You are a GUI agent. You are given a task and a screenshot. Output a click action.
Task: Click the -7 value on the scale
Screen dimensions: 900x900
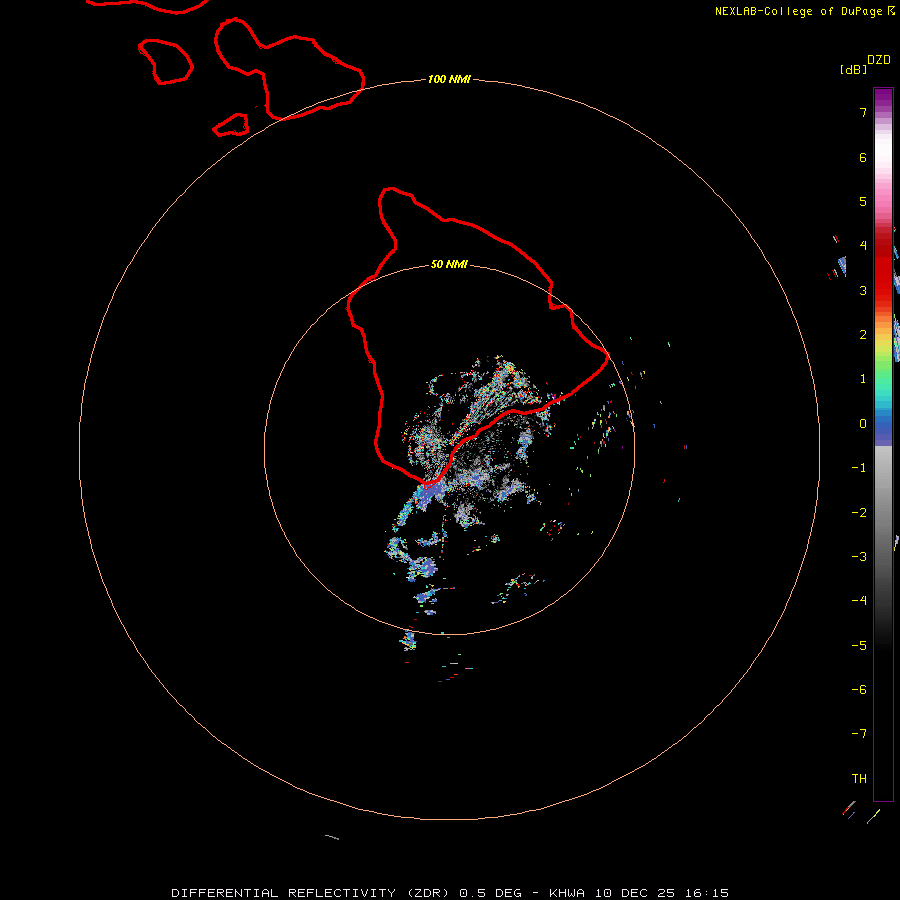coord(859,734)
